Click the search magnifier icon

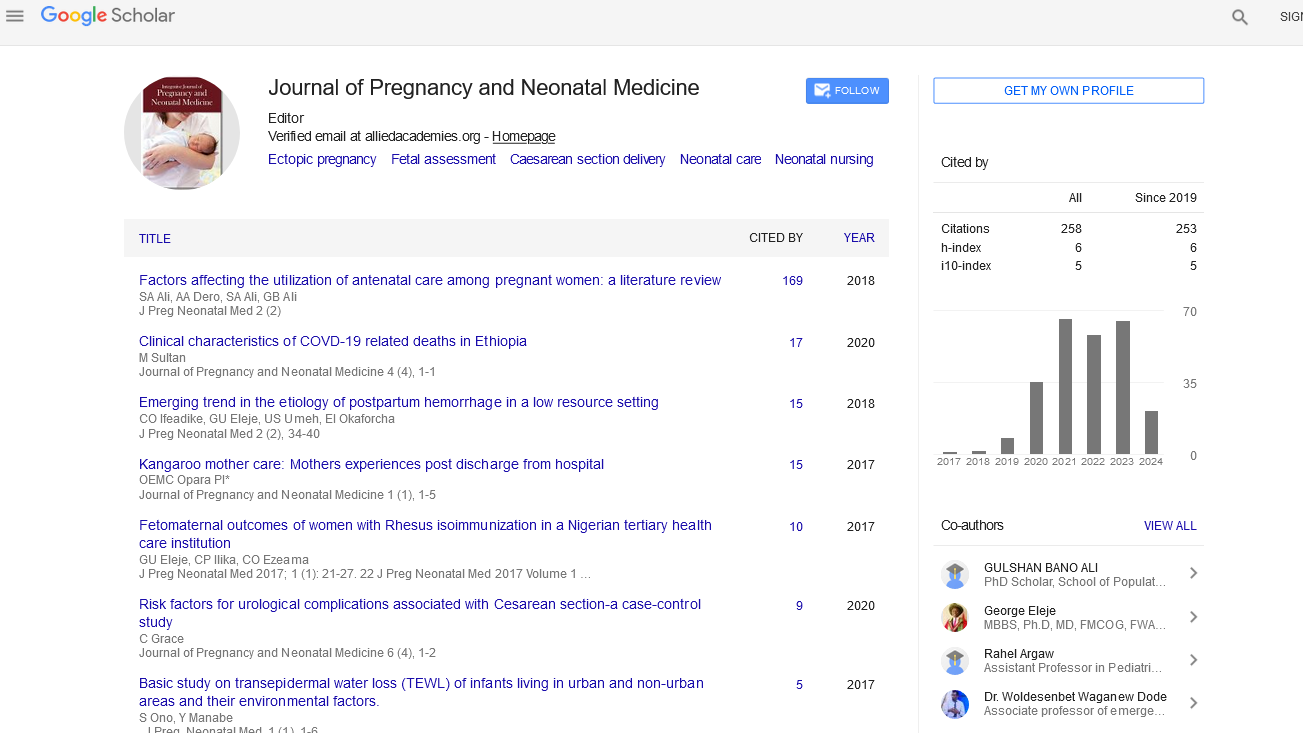(x=1240, y=17)
